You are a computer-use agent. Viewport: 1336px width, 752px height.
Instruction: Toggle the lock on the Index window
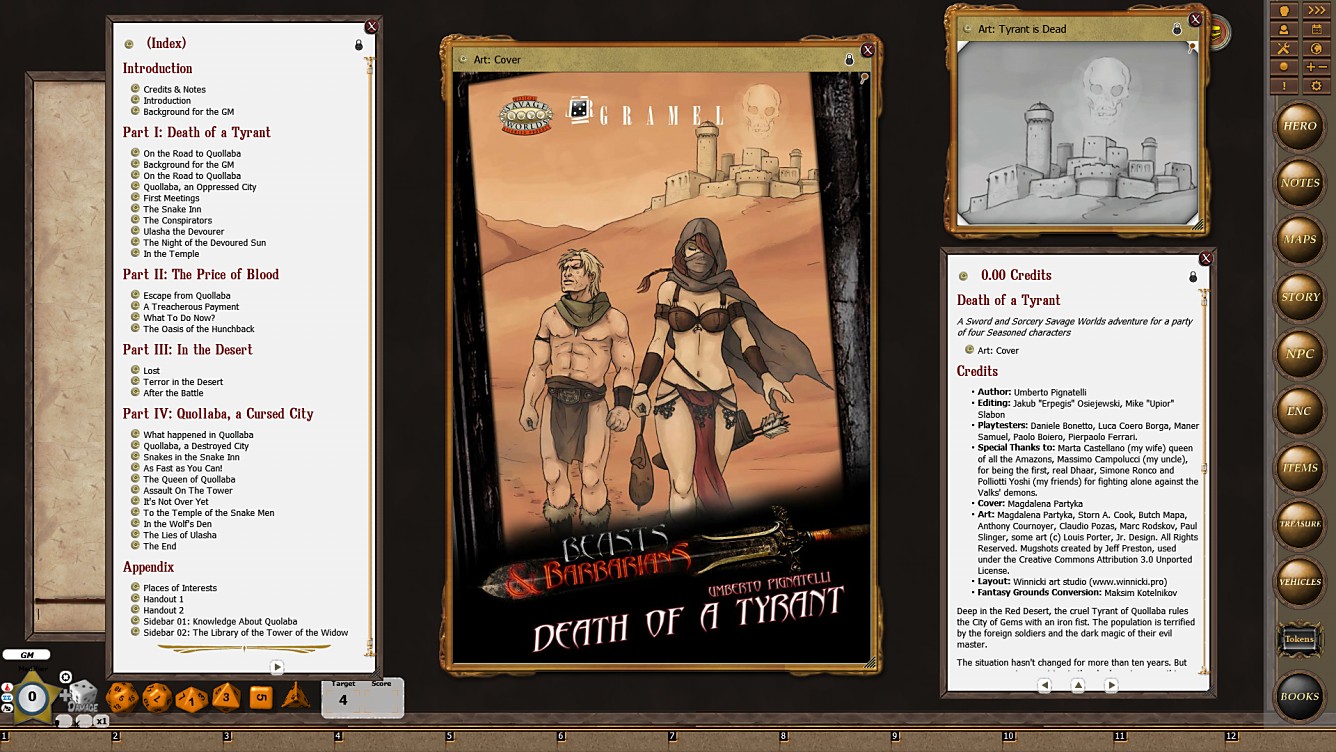[x=358, y=44]
